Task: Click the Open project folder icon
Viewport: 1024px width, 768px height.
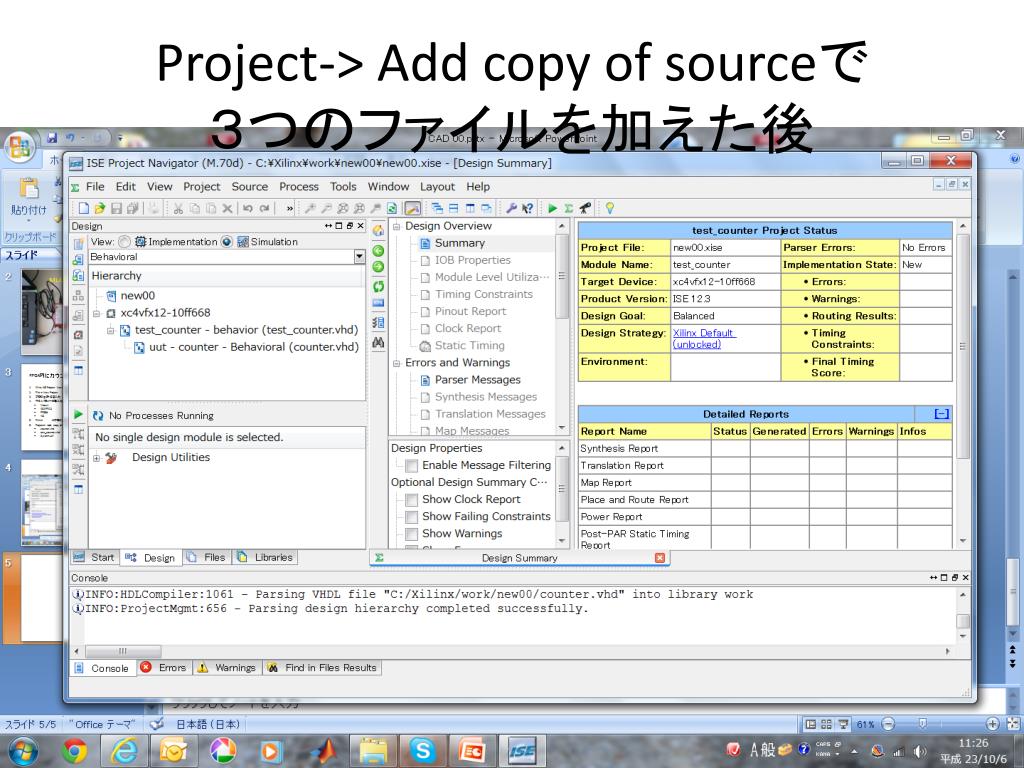Action: click(x=99, y=209)
